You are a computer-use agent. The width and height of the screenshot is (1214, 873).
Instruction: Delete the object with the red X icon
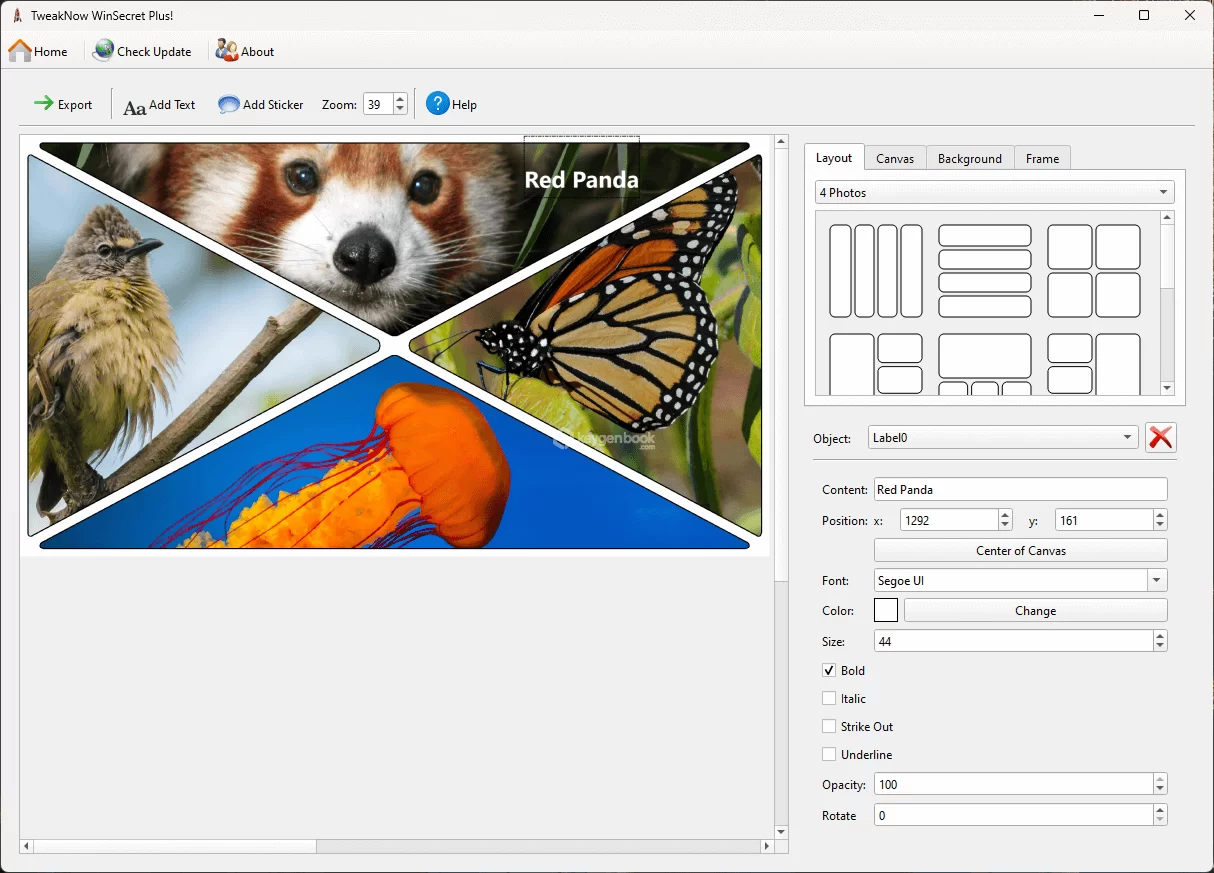(x=1161, y=438)
